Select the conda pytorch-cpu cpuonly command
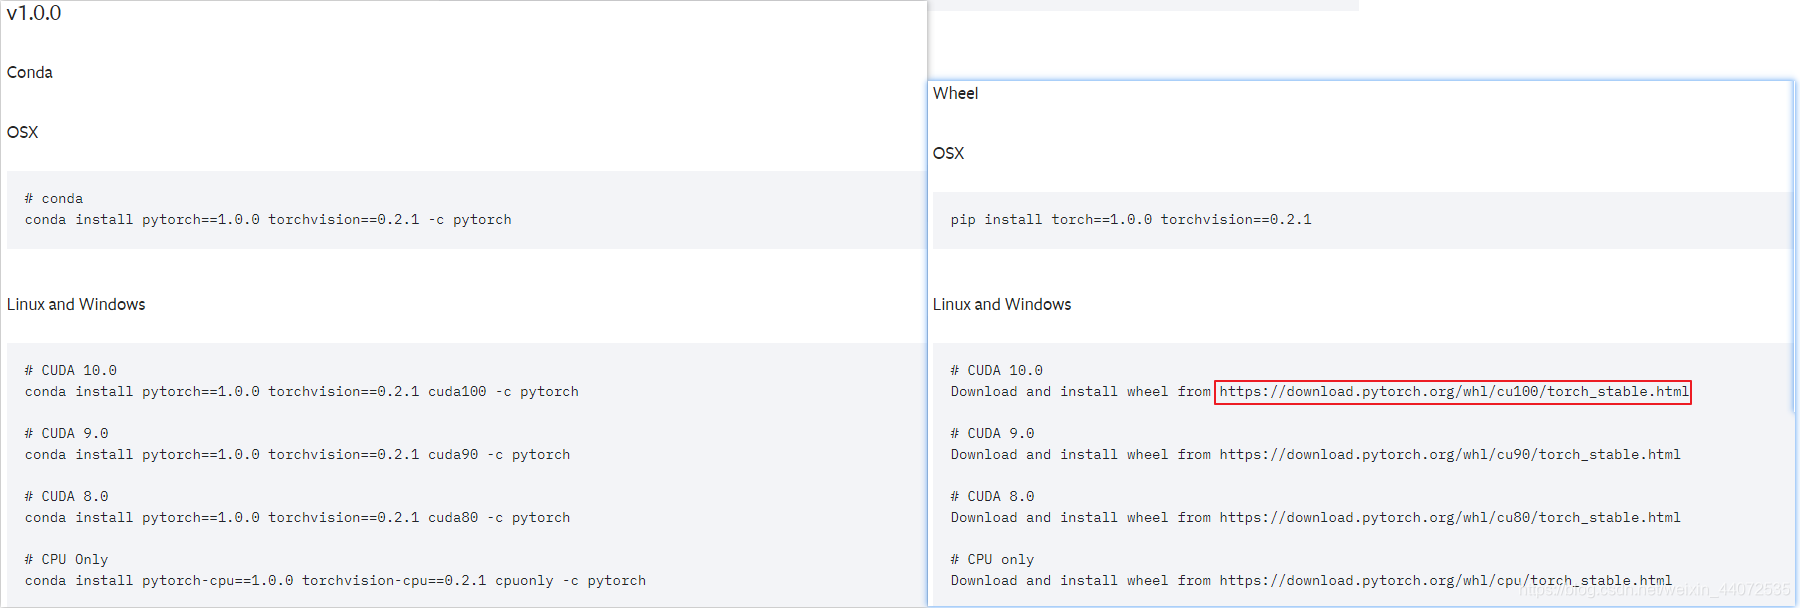Screen dimensions: 1800x608 [x=335, y=581]
